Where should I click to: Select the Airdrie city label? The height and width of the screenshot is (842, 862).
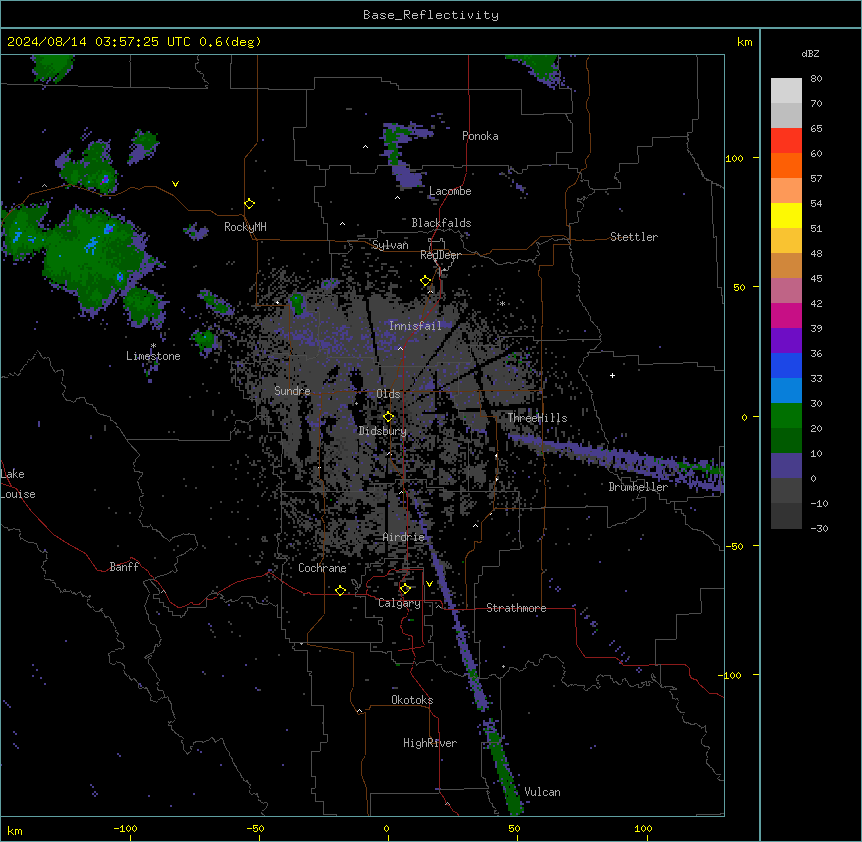404,537
